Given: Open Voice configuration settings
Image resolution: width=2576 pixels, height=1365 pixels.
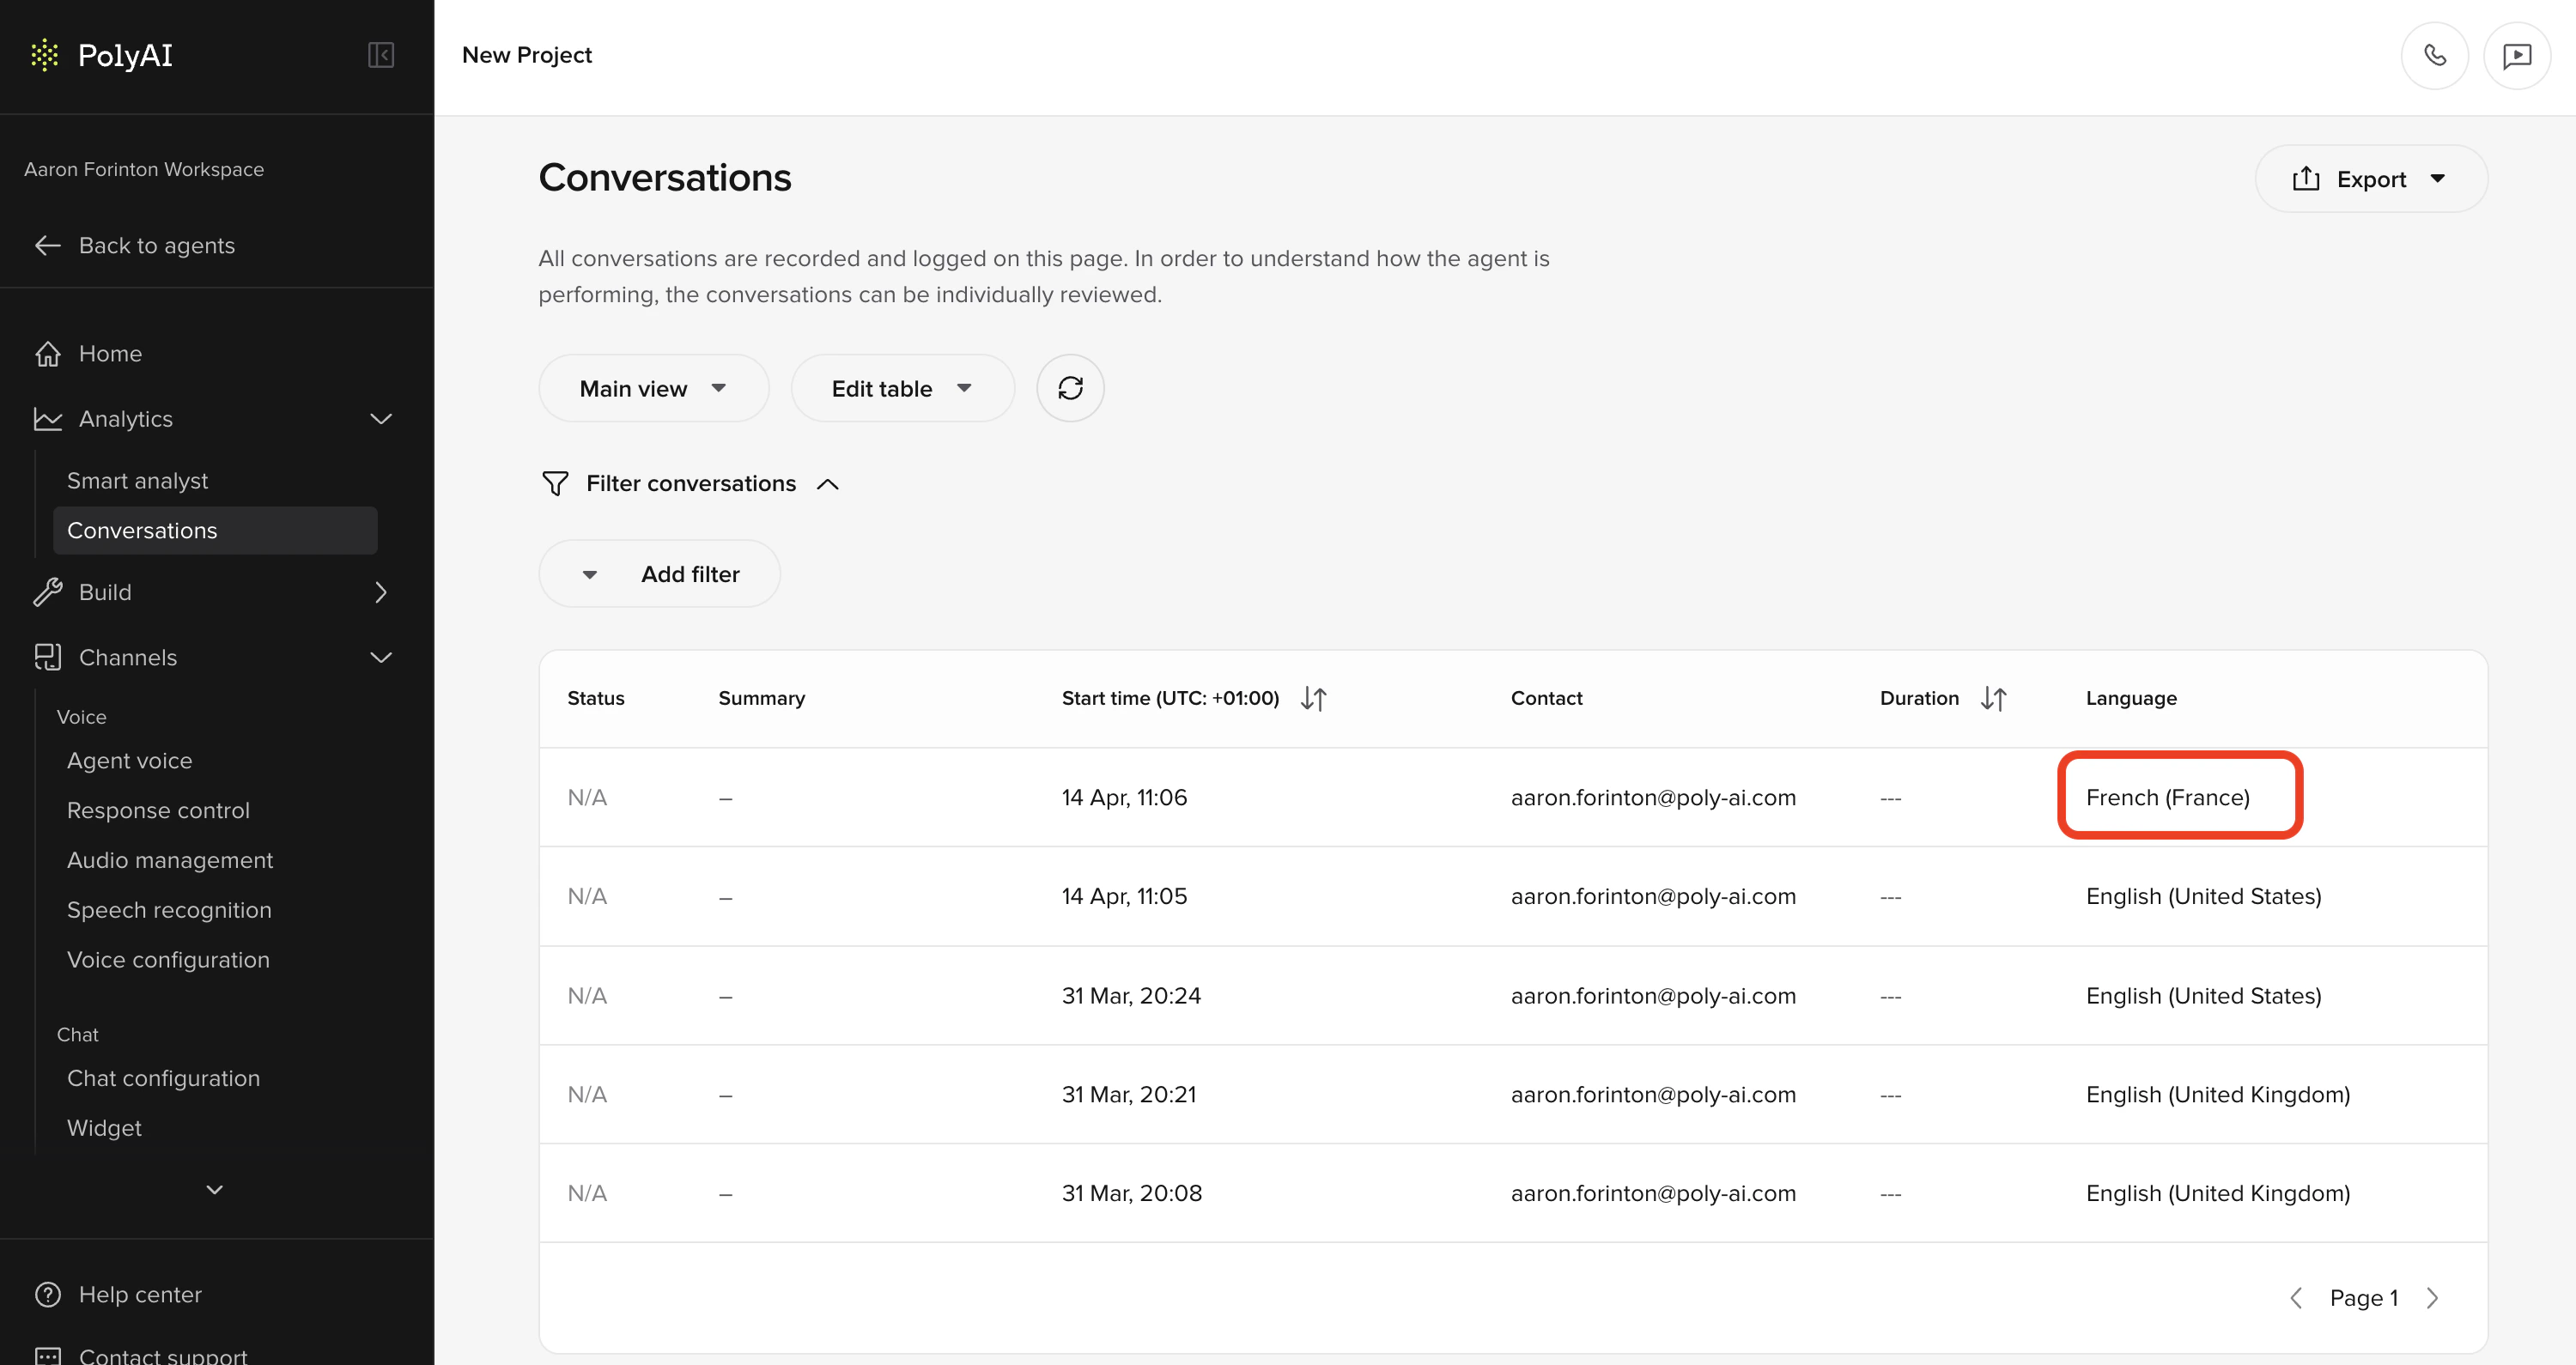Looking at the screenshot, I should coord(168,959).
